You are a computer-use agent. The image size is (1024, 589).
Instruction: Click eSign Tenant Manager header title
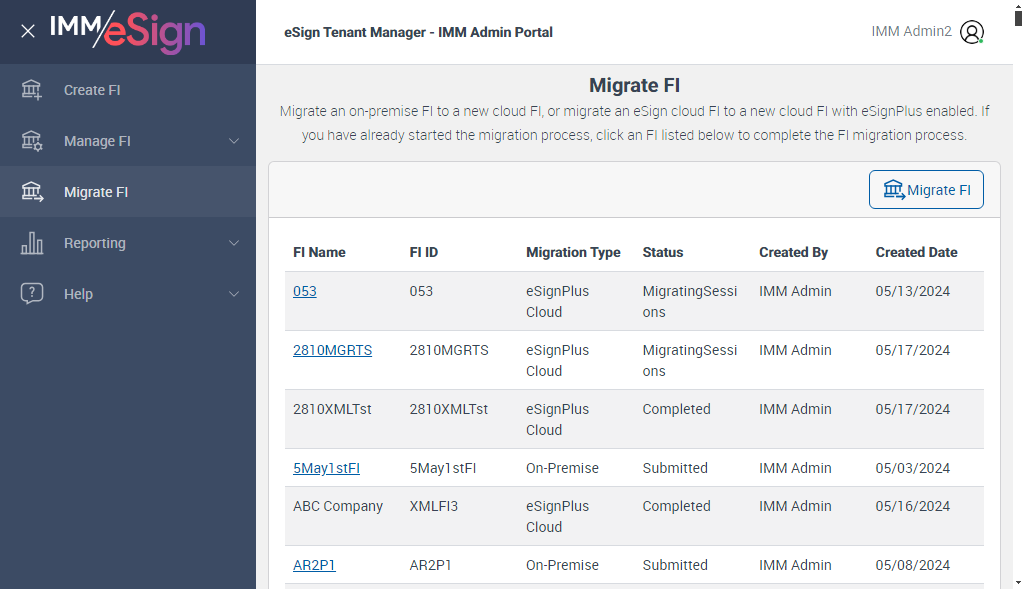[x=418, y=32]
